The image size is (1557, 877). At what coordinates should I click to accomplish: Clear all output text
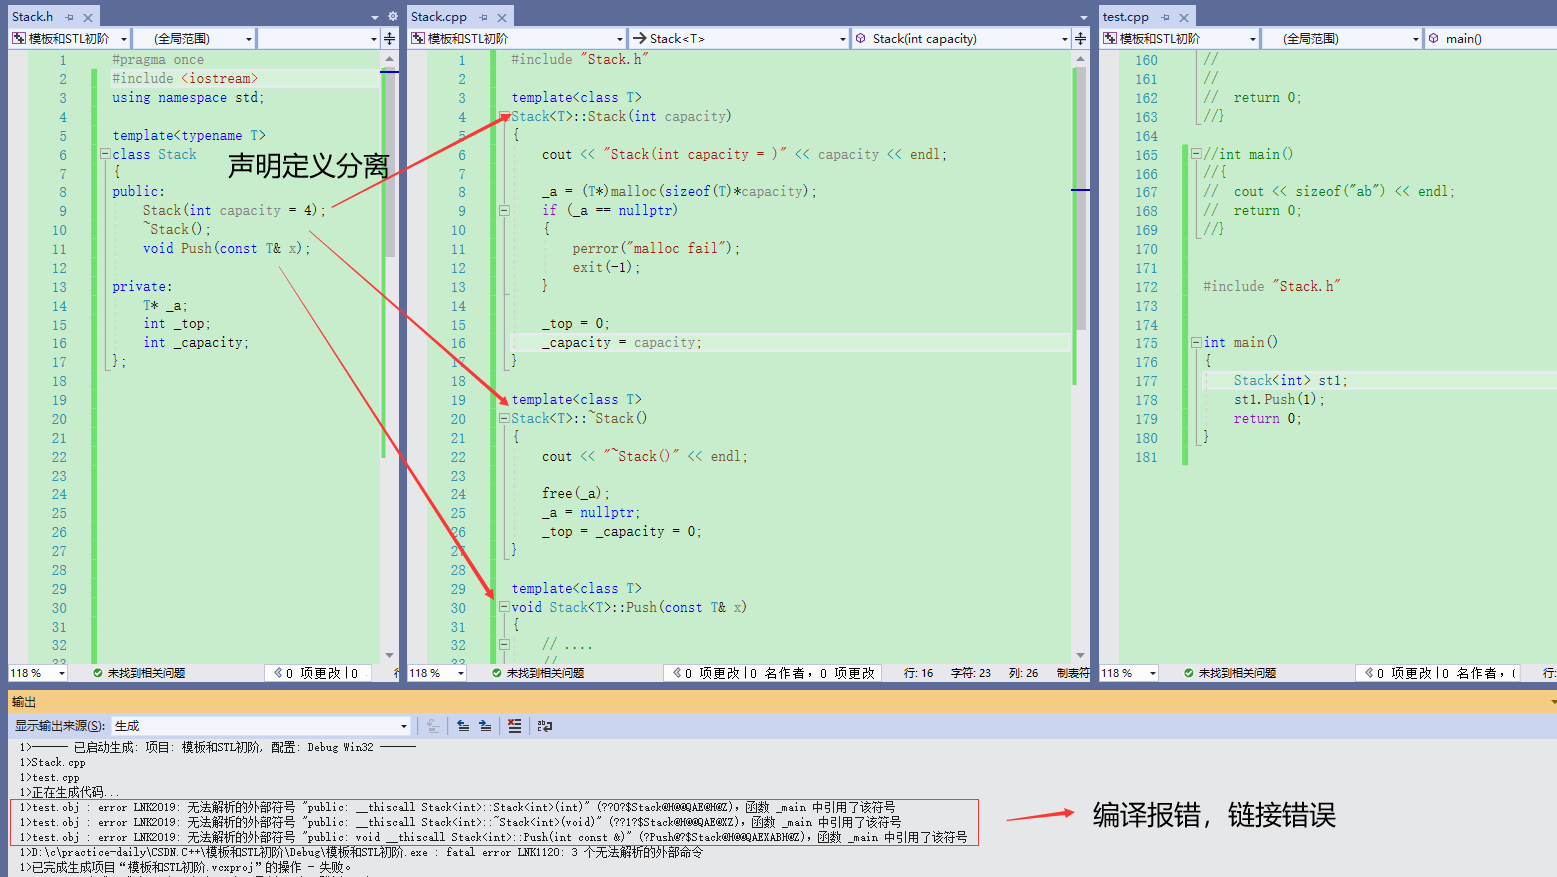pyautogui.click(x=514, y=726)
